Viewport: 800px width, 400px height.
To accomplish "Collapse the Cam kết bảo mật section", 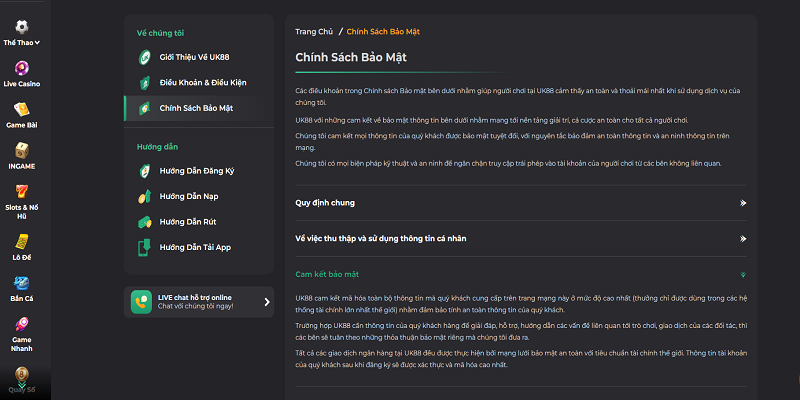I will pos(742,274).
